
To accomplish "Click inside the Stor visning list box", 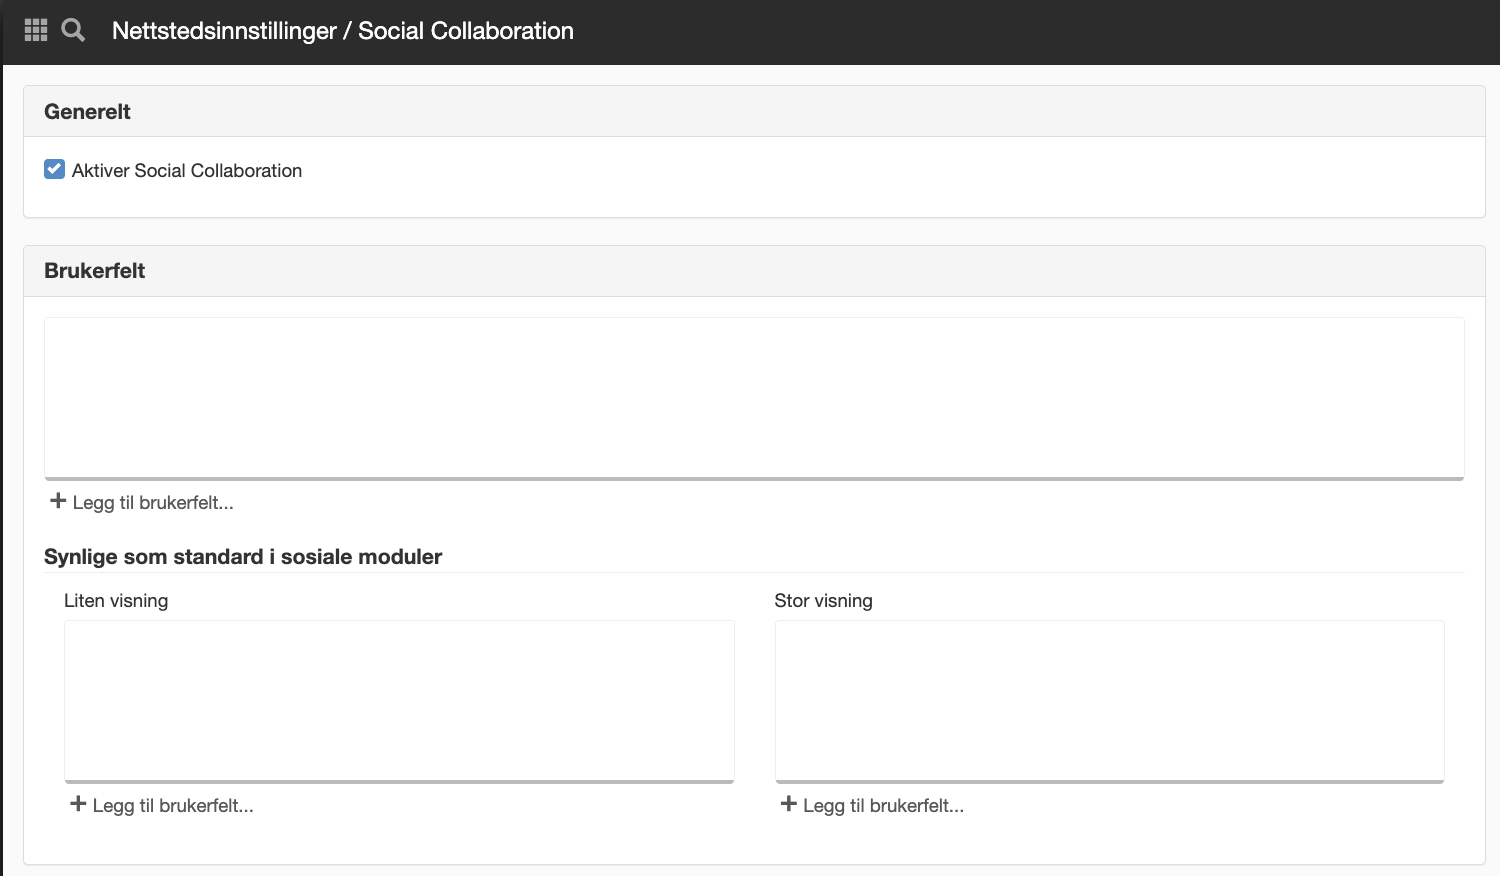I will pos(1110,701).
